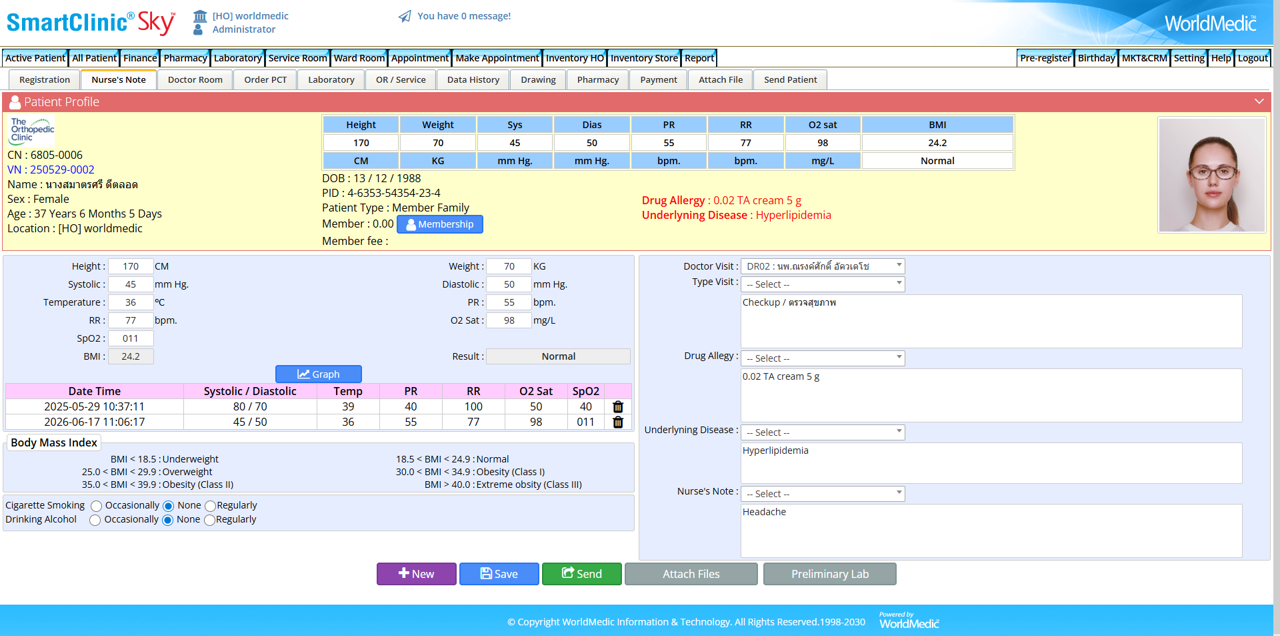Delete the 2025-05-29 10:37:11 vitals row
1280x636 pixels.
618,407
